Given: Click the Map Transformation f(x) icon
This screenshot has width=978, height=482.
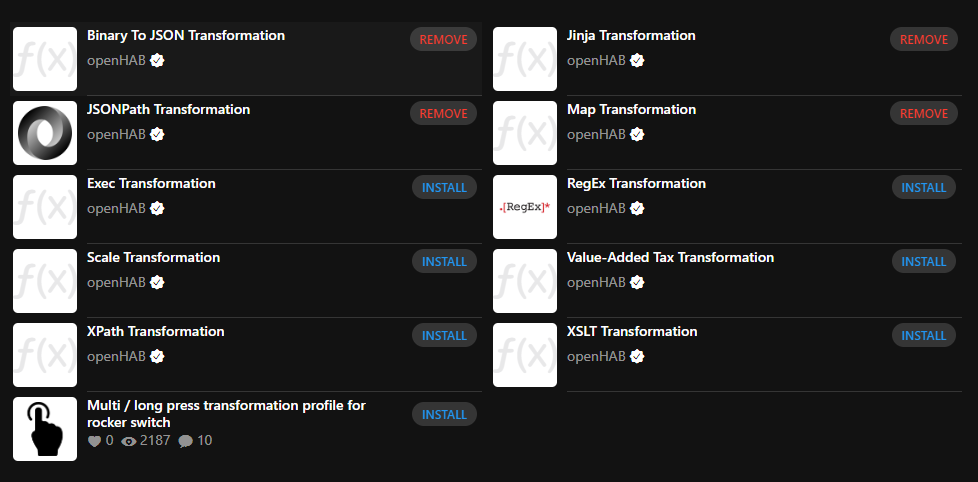Looking at the screenshot, I should click(x=525, y=133).
